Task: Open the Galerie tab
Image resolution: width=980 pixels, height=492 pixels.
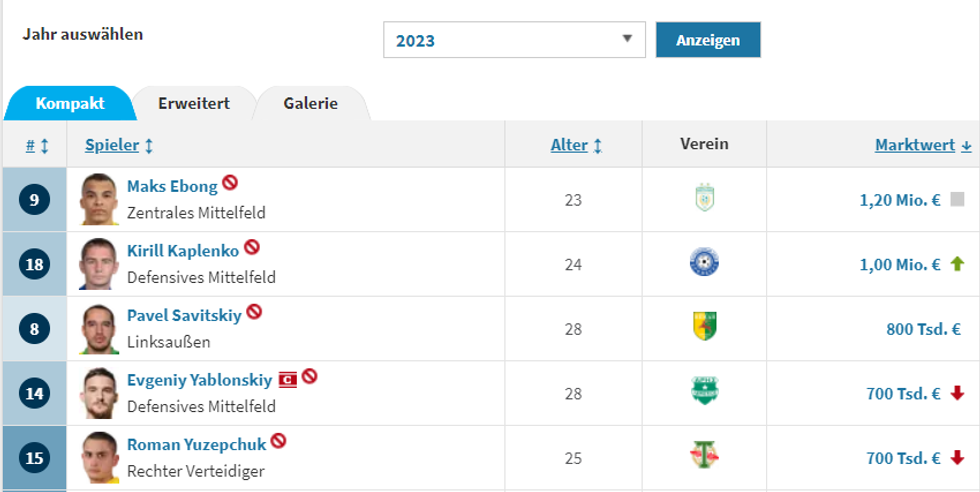Action: point(310,103)
